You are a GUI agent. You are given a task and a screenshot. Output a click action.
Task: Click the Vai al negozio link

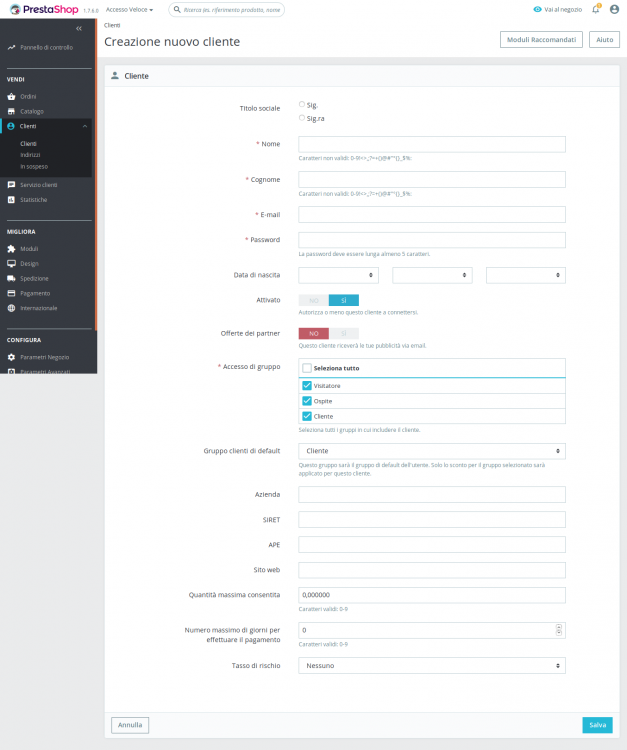click(563, 10)
